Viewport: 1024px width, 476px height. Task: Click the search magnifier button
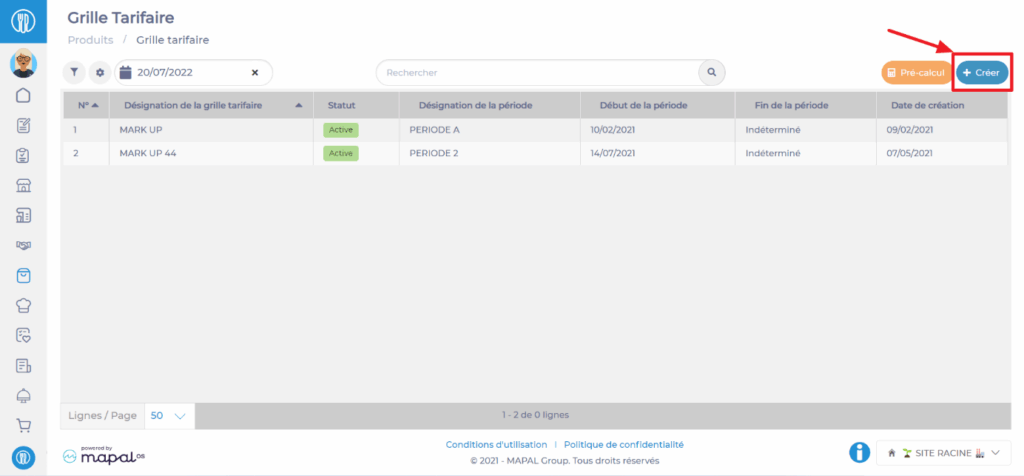pyautogui.click(x=711, y=73)
